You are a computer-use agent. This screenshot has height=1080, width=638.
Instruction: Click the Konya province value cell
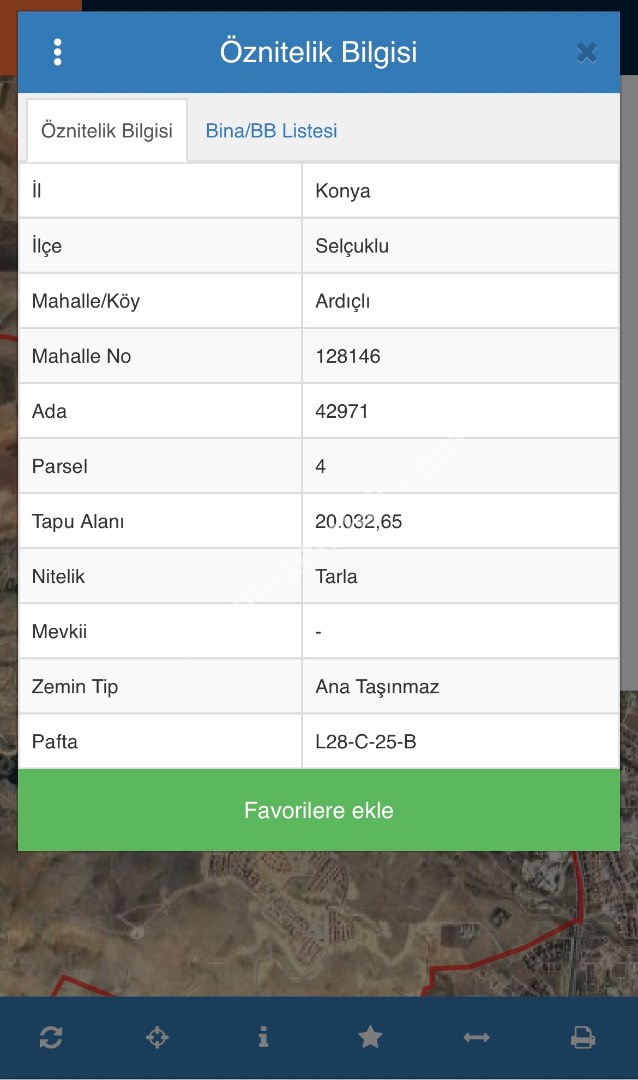[343, 191]
